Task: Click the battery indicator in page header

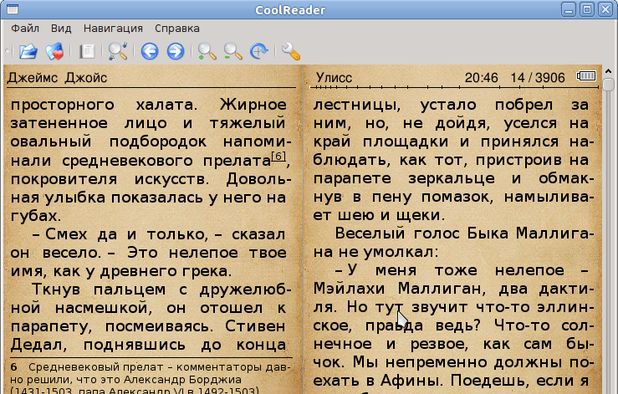Action: [x=586, y=75]
